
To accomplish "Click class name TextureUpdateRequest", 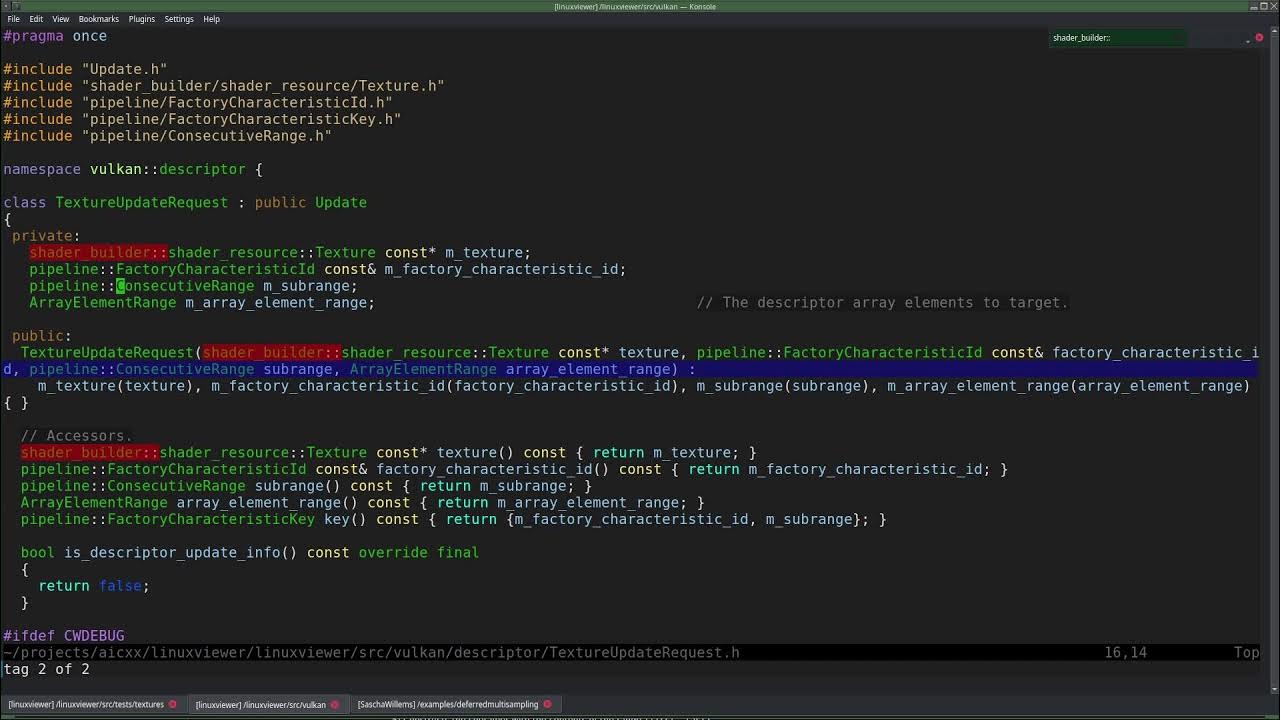I will tap(142, 202).
